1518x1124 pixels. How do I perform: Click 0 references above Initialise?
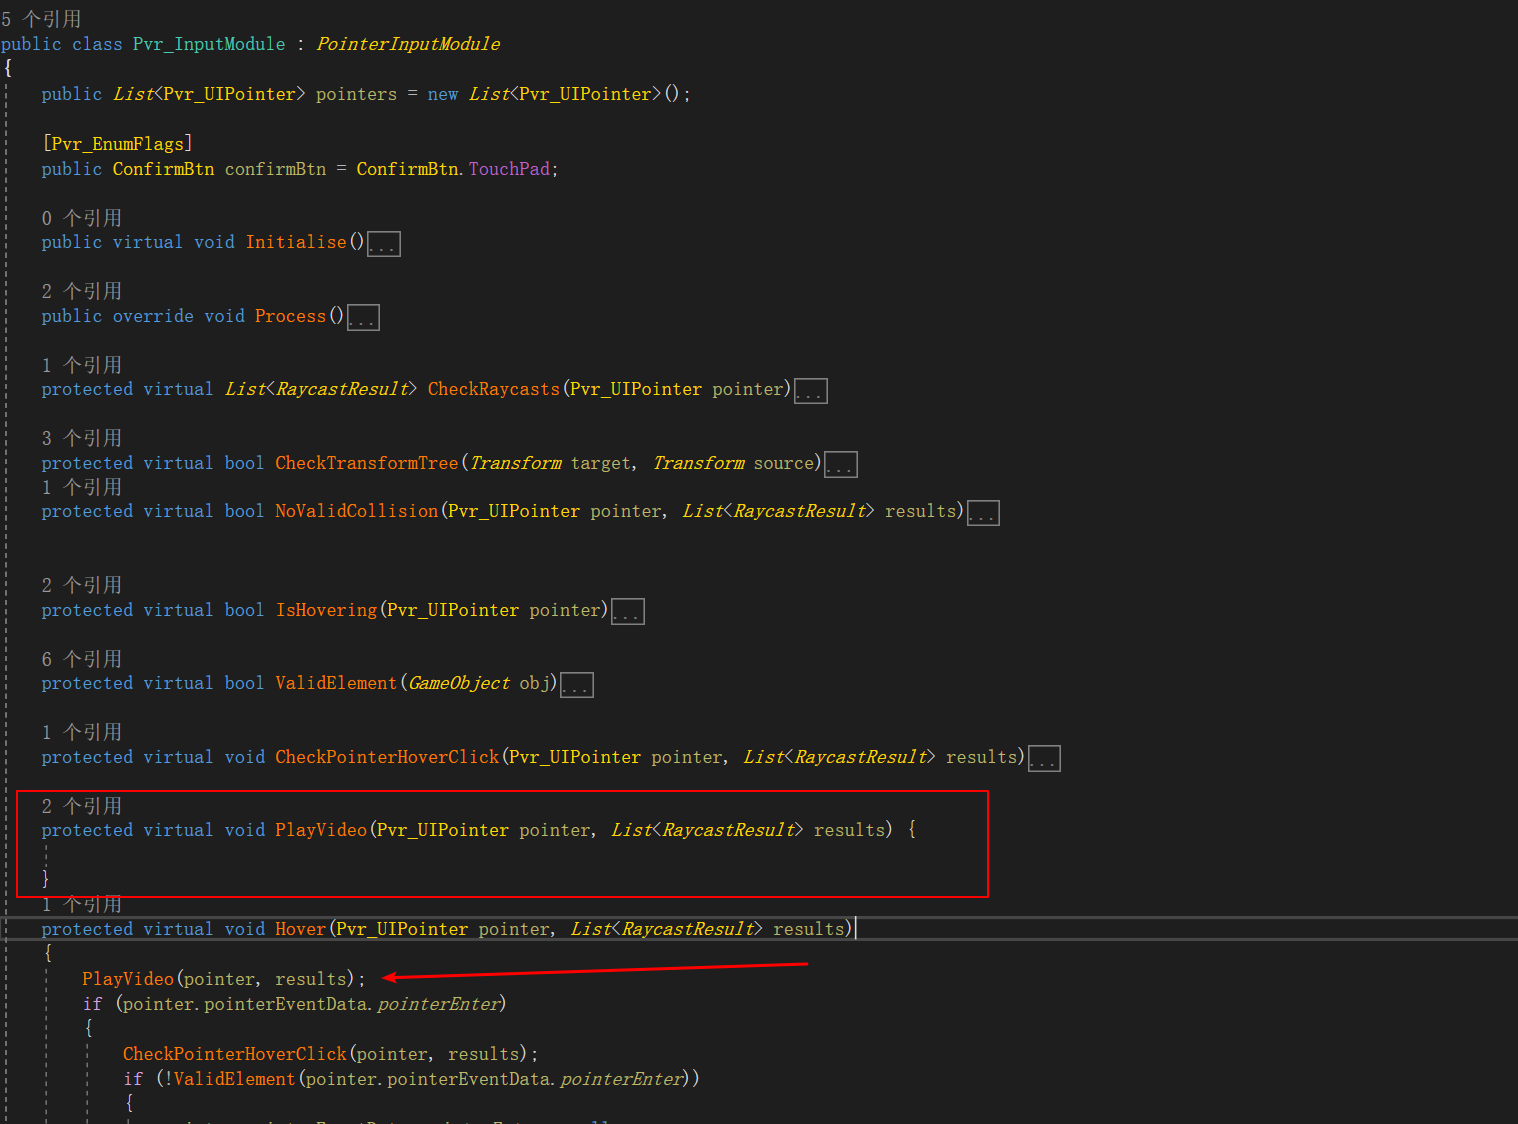click(x=81, y=217)
